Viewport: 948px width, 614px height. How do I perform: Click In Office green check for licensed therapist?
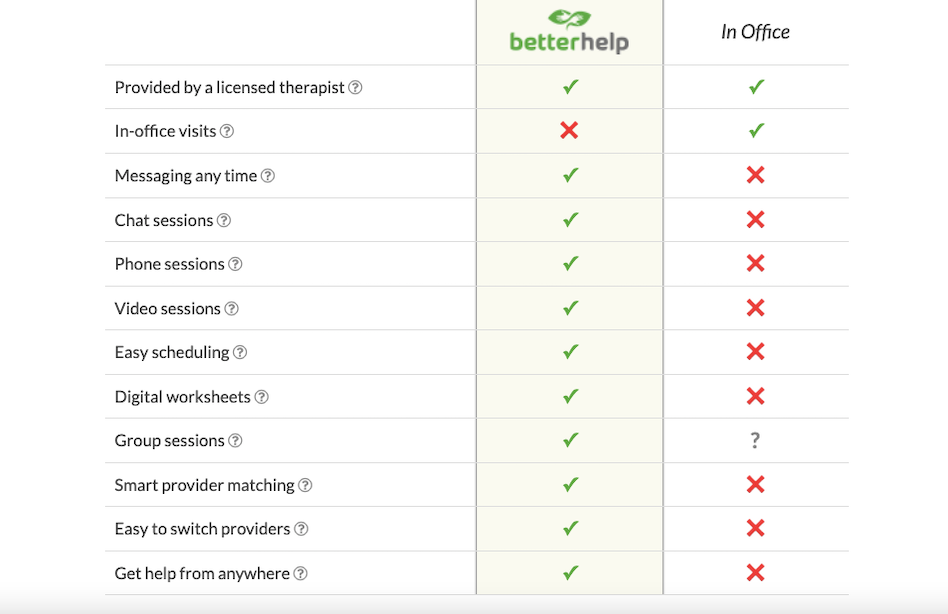point(756,87)
